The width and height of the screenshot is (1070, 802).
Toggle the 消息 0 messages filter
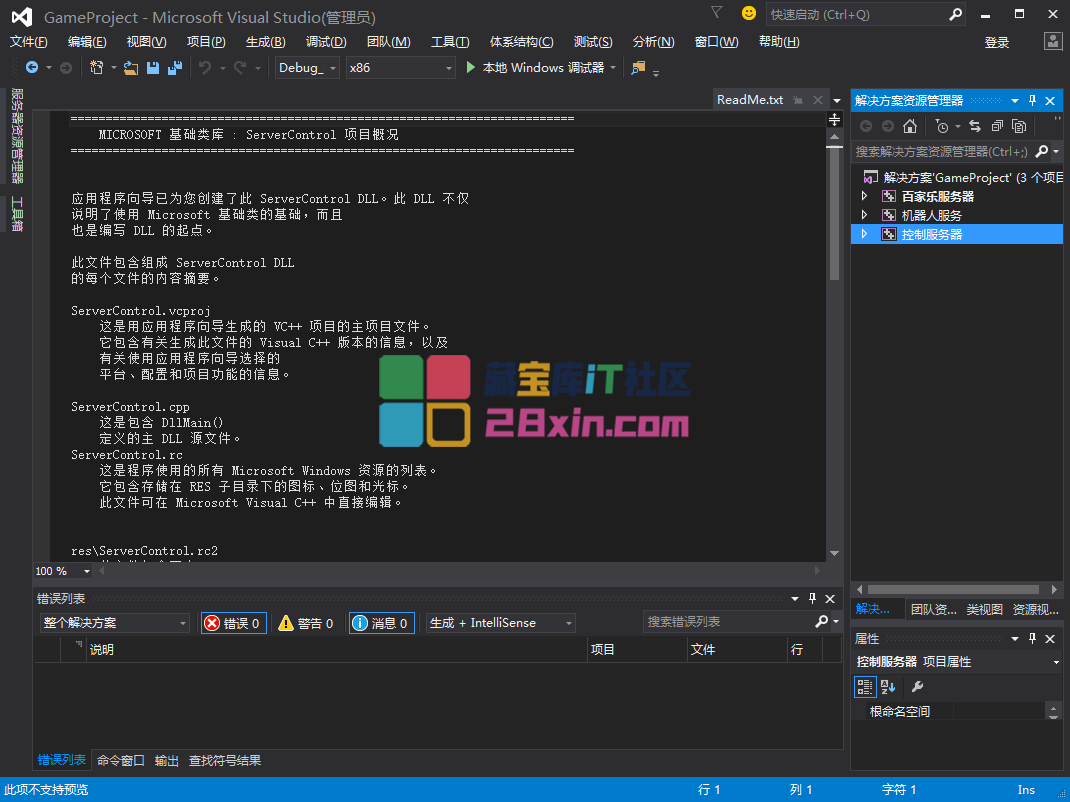point(381,623)
